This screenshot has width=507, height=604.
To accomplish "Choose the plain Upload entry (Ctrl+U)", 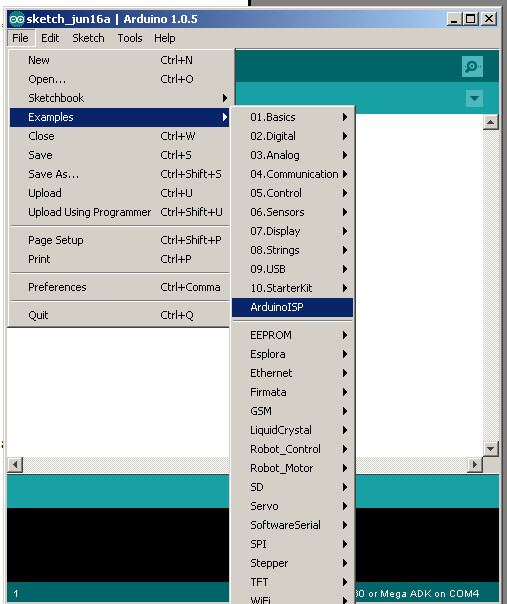I will tap(119, 193).
